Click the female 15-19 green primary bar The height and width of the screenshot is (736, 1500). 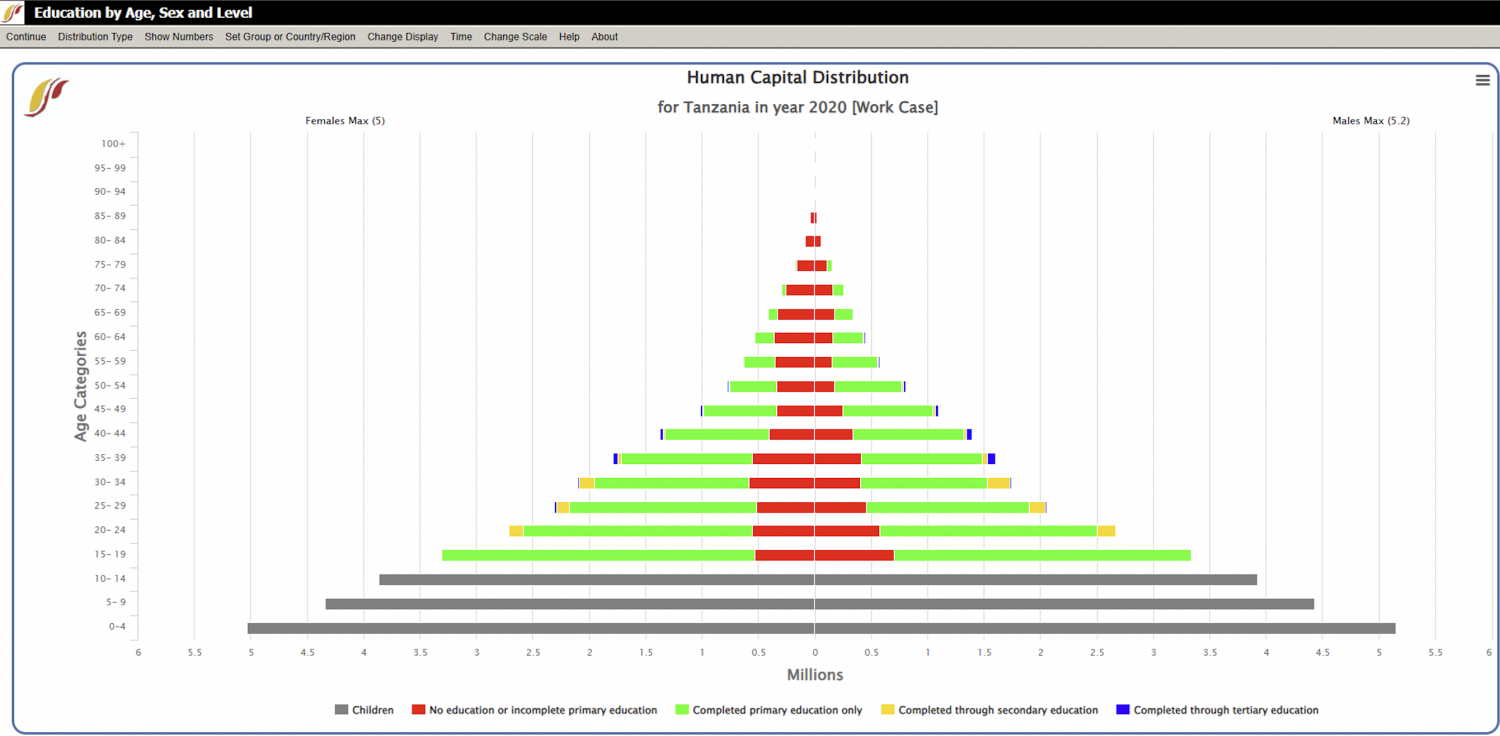[598, 555]
